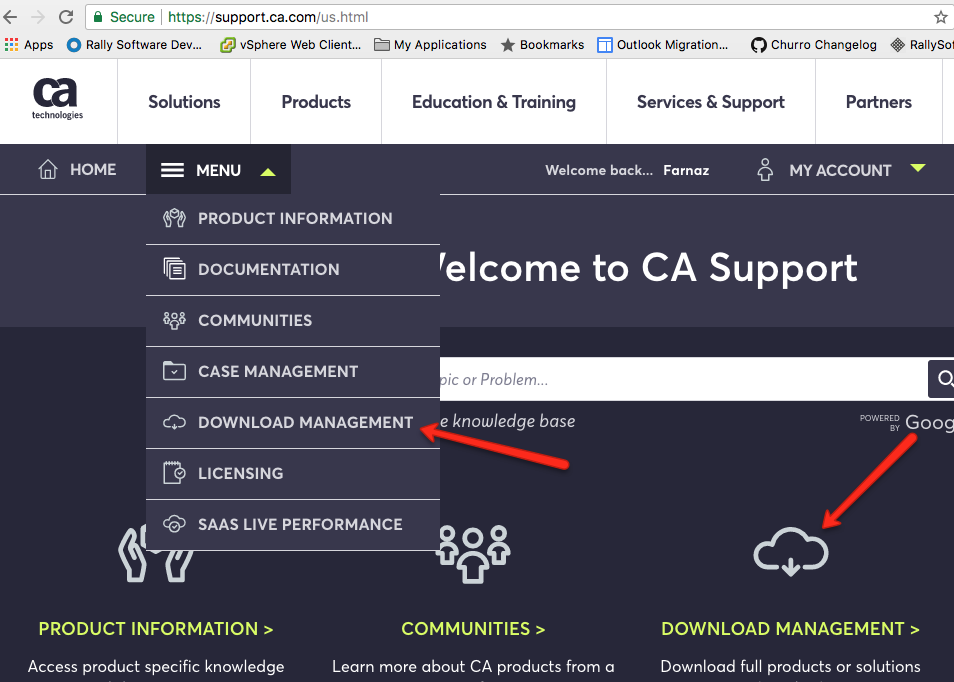Click the username Farnaz

click(686, 170)
